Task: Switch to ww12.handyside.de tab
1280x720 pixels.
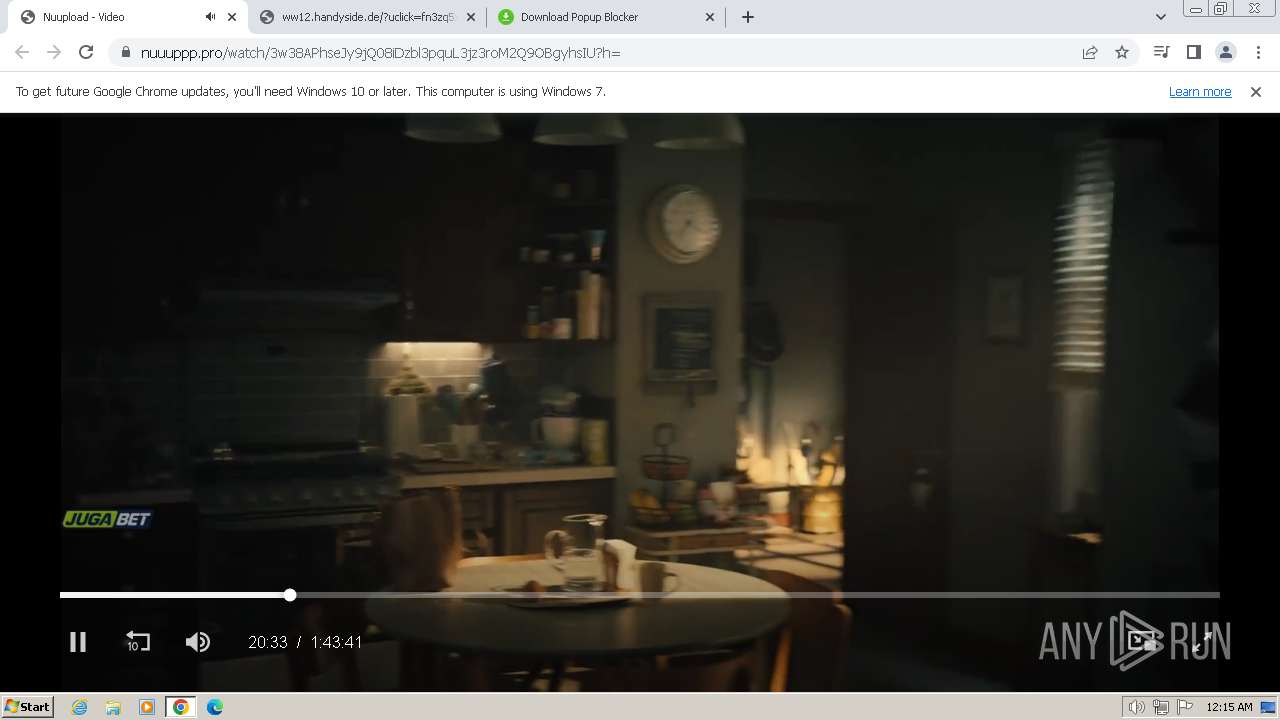Action: point(366,17)
